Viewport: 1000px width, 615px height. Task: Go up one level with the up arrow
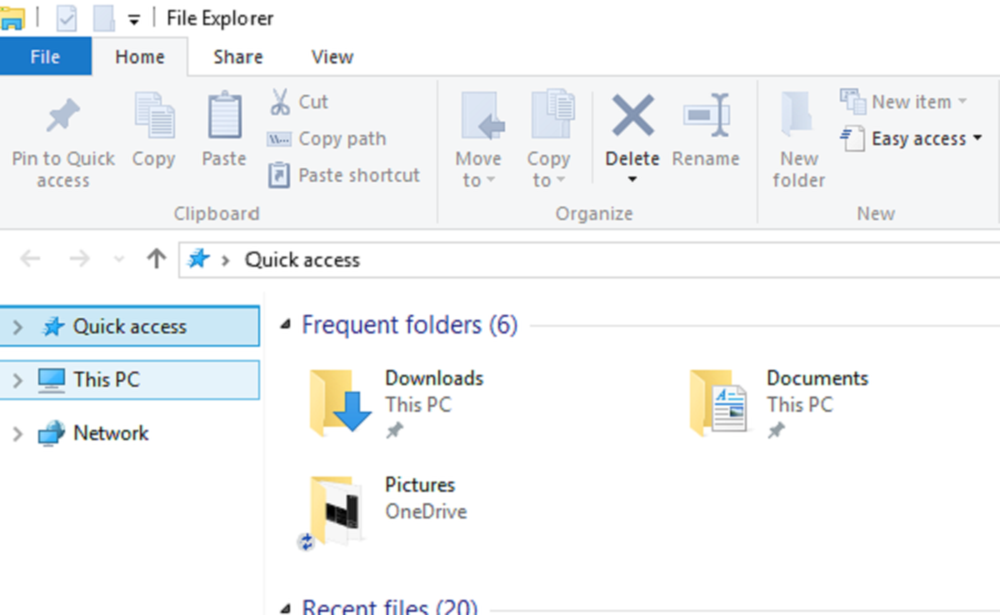[x=156, y=260]
